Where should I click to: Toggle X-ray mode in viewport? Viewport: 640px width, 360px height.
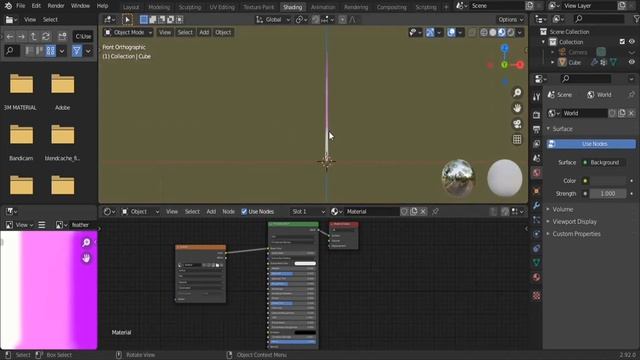click(x=472, y=33)
